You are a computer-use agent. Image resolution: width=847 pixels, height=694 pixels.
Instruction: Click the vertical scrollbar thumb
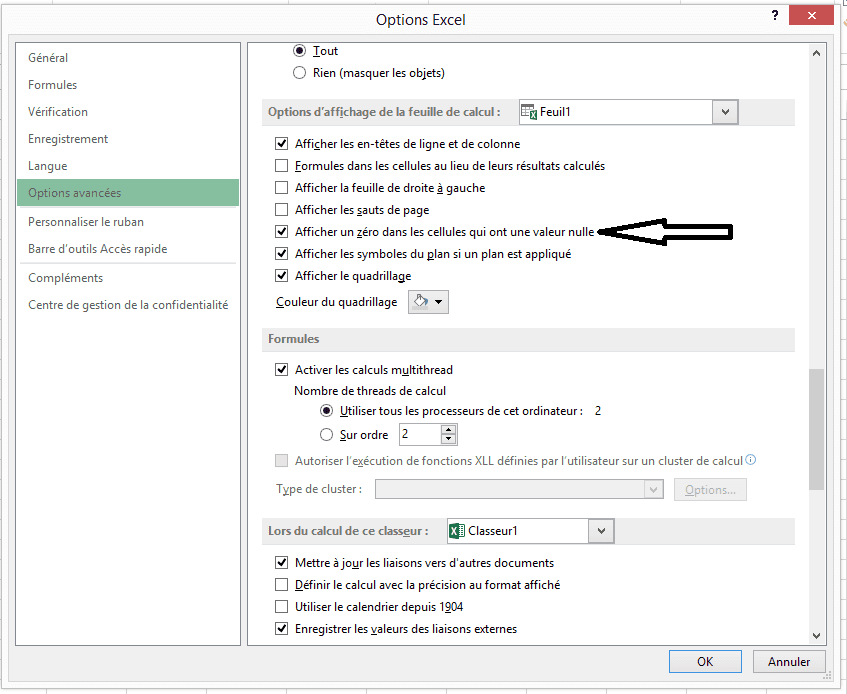coord(816,429)
